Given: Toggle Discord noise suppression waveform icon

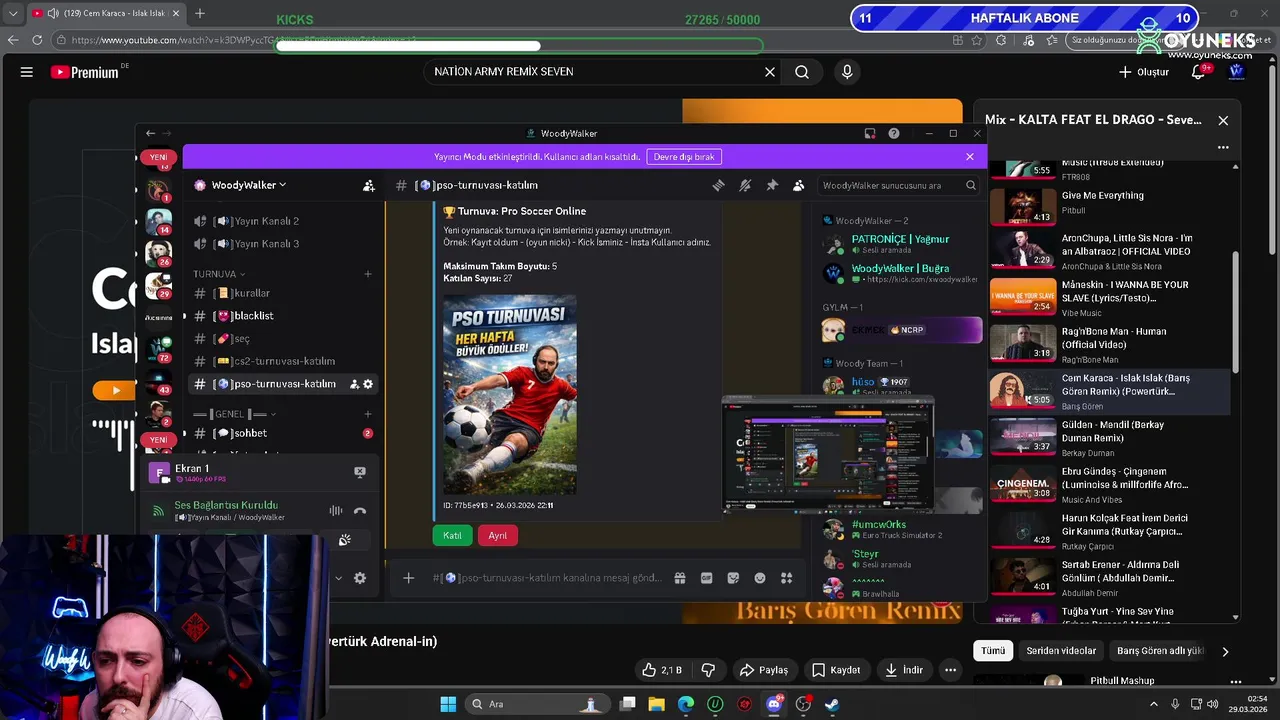Looking at the screenshot, I should point(336,511).
